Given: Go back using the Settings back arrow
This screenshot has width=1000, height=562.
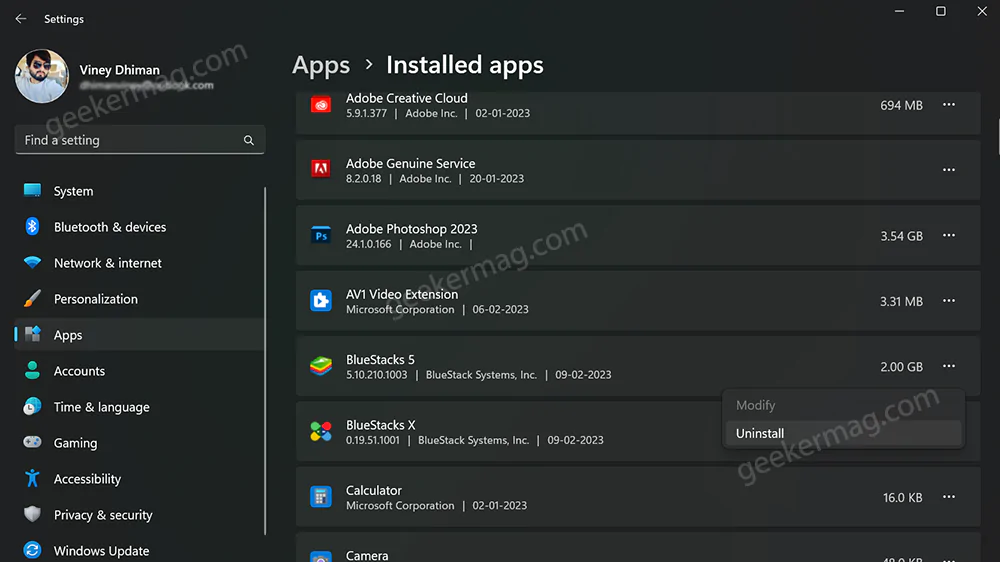Looking at the screenshot, I should click(x=20, y=18).
